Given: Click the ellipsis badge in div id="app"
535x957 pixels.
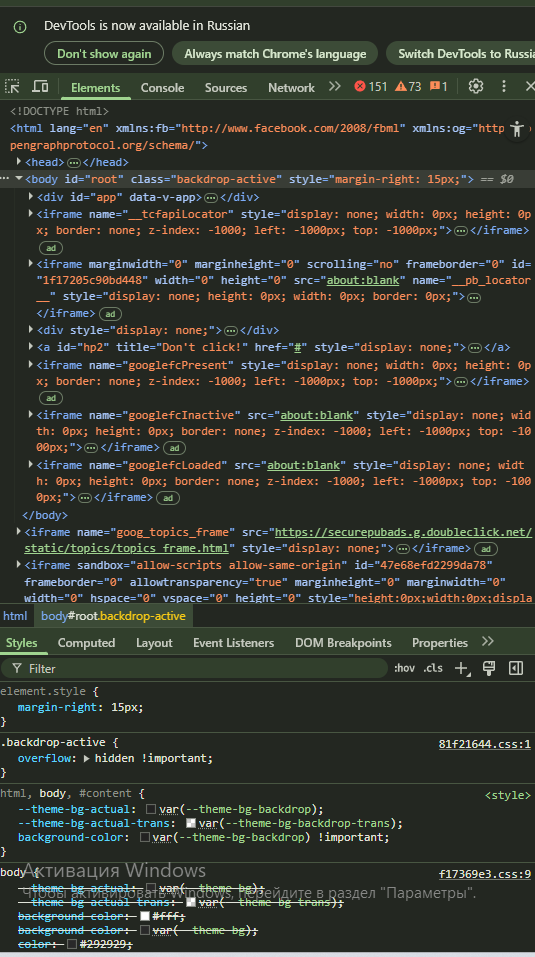Looking at the screenshot, I should (210, 198).
